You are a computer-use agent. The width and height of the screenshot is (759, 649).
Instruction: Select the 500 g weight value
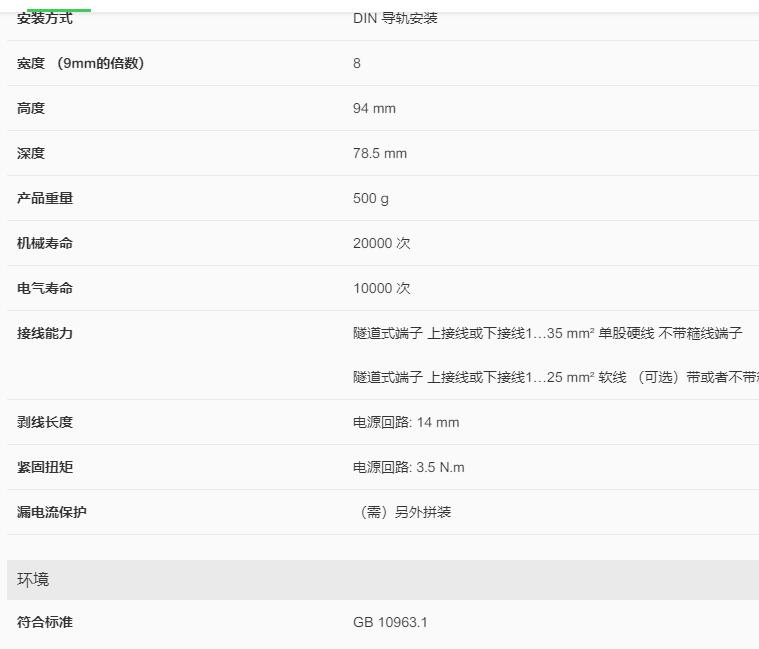click(371, 198)
